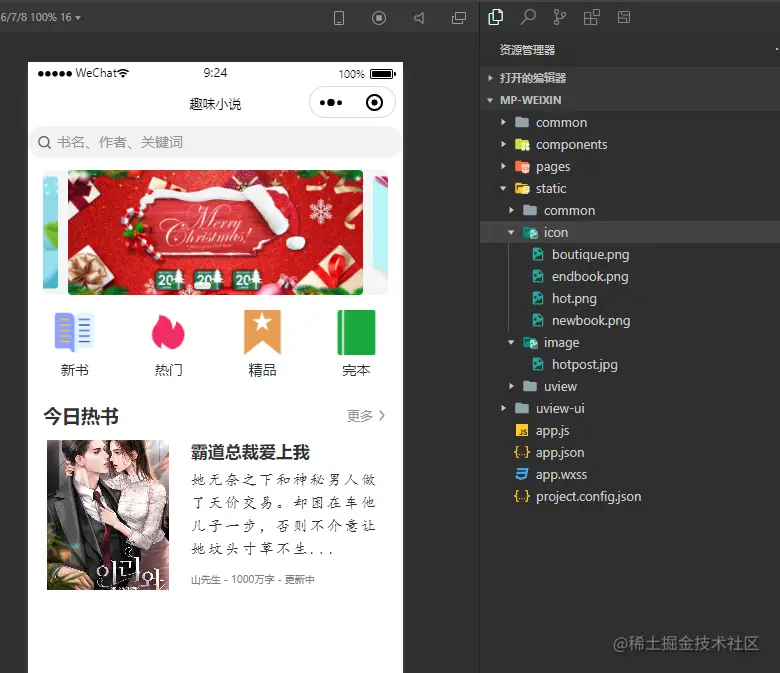This screenshot has width=780, height=673.
Task: Click the search box with 书名、作者、关键词
Action: point(215,142)
